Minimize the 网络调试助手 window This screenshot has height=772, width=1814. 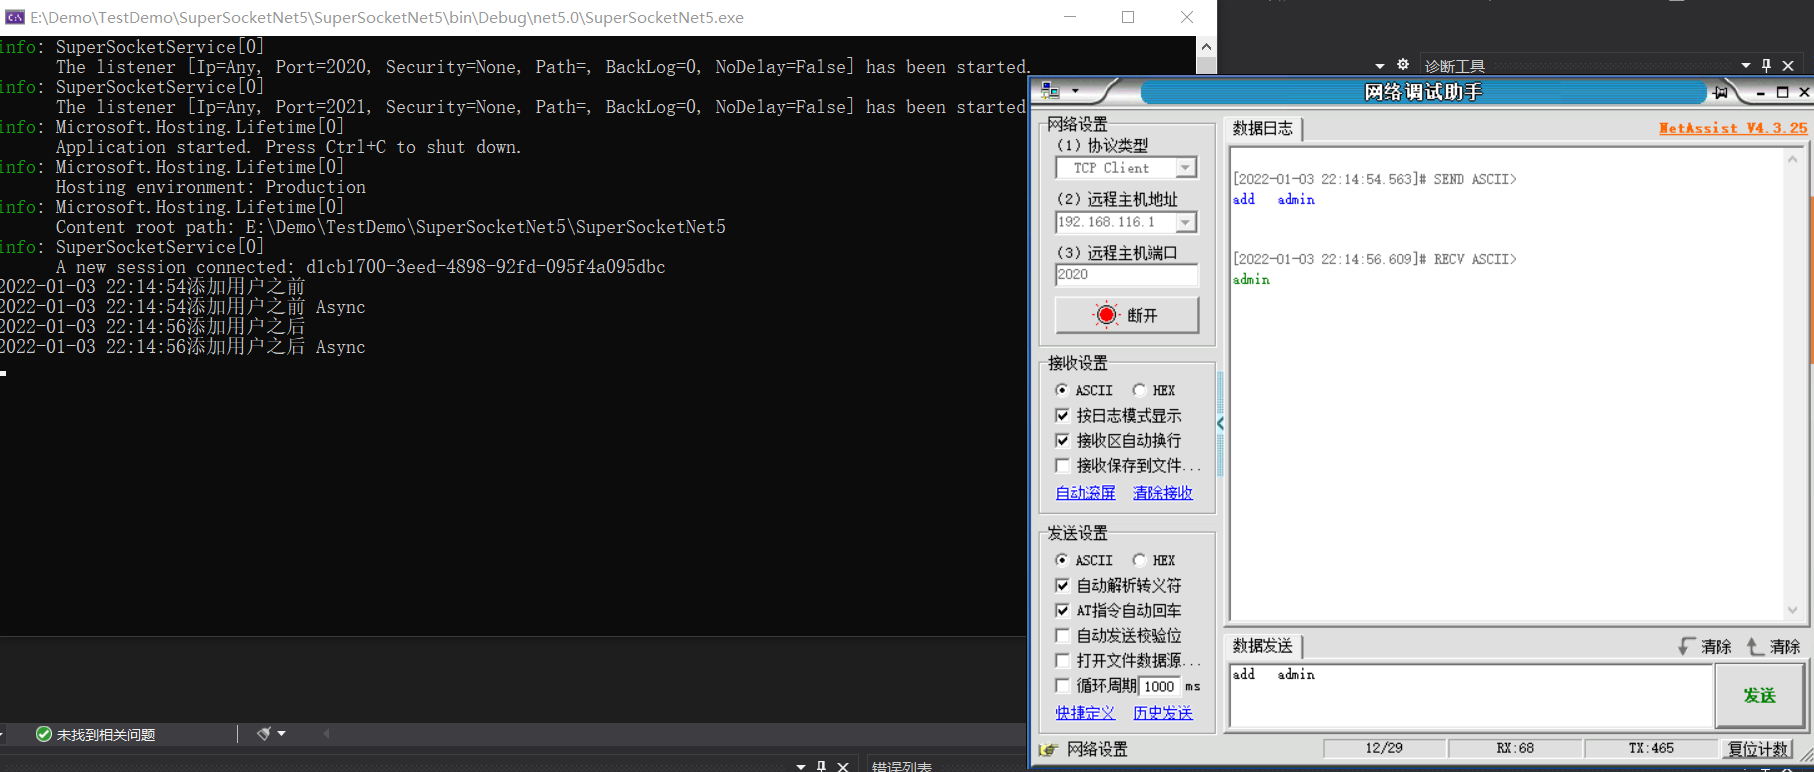(x=1760, y=92)
